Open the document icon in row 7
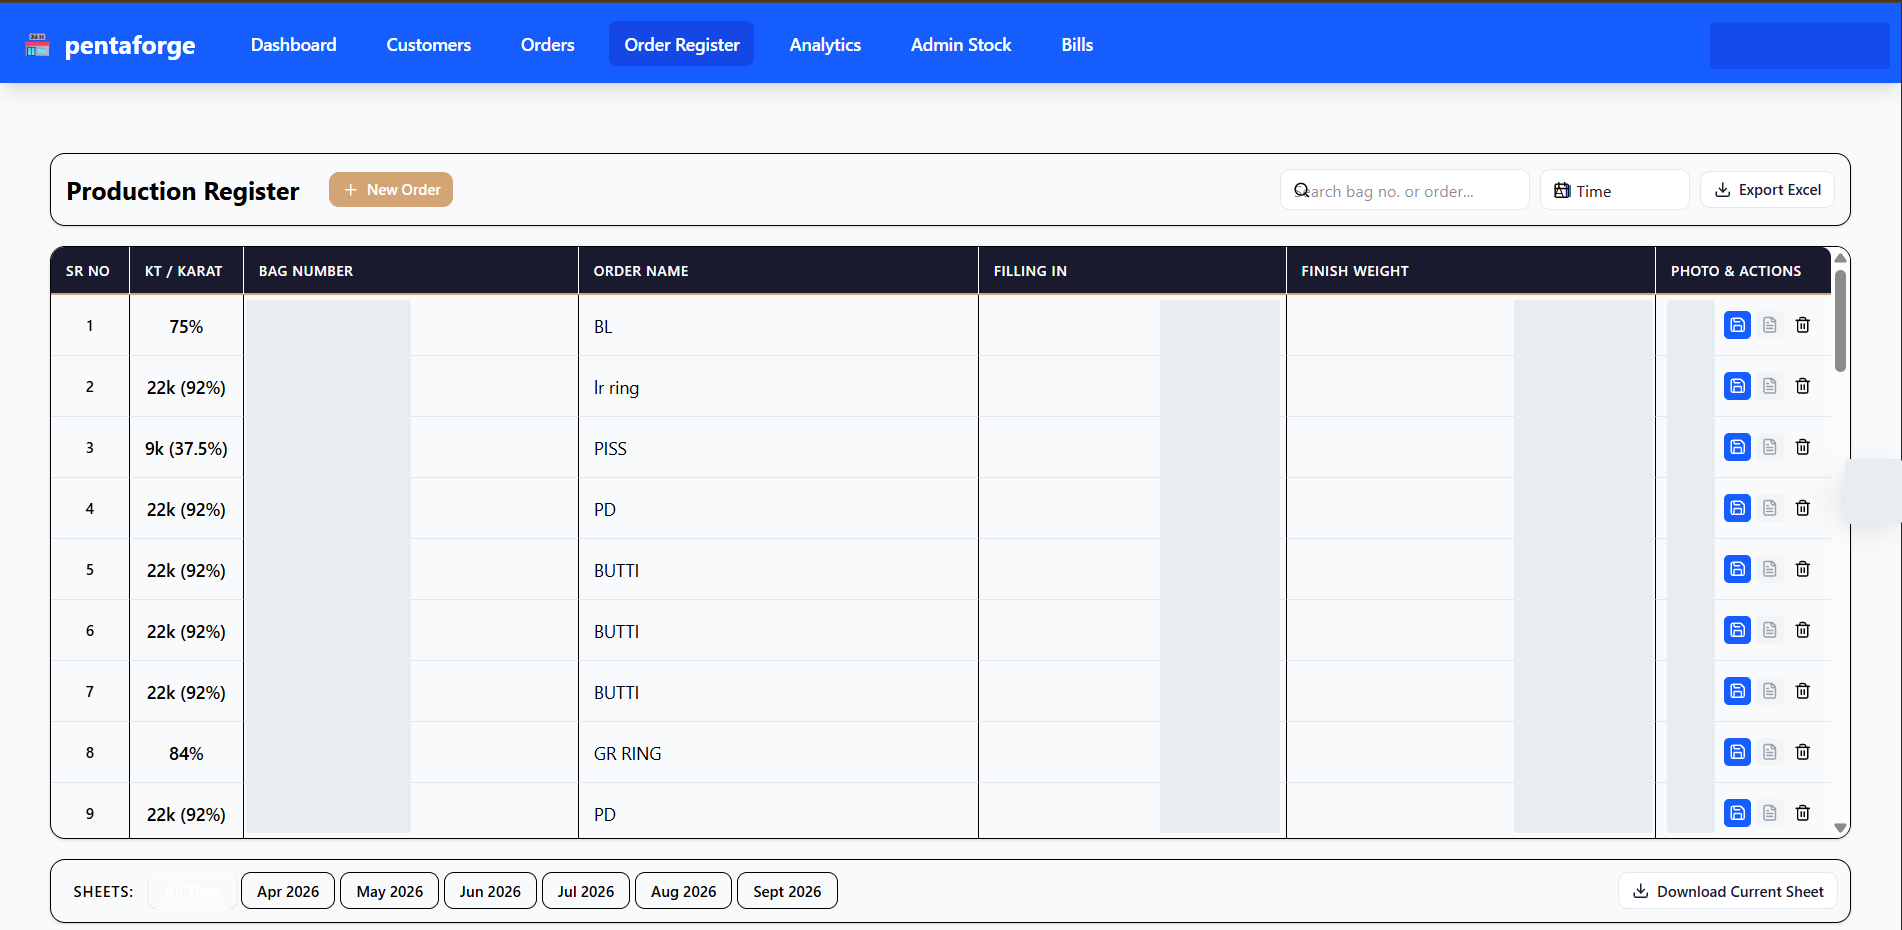Screen dimensions: 1902x930 1770,691
